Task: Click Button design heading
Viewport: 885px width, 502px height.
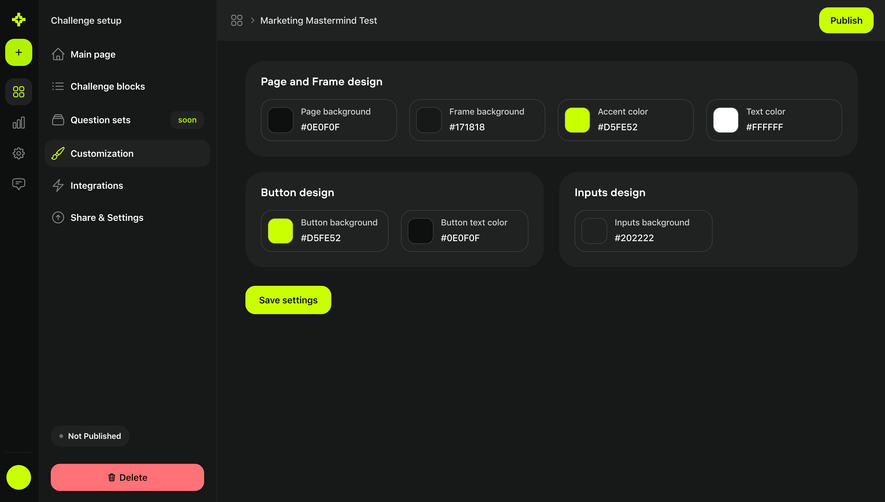Action: pos(297,193)
